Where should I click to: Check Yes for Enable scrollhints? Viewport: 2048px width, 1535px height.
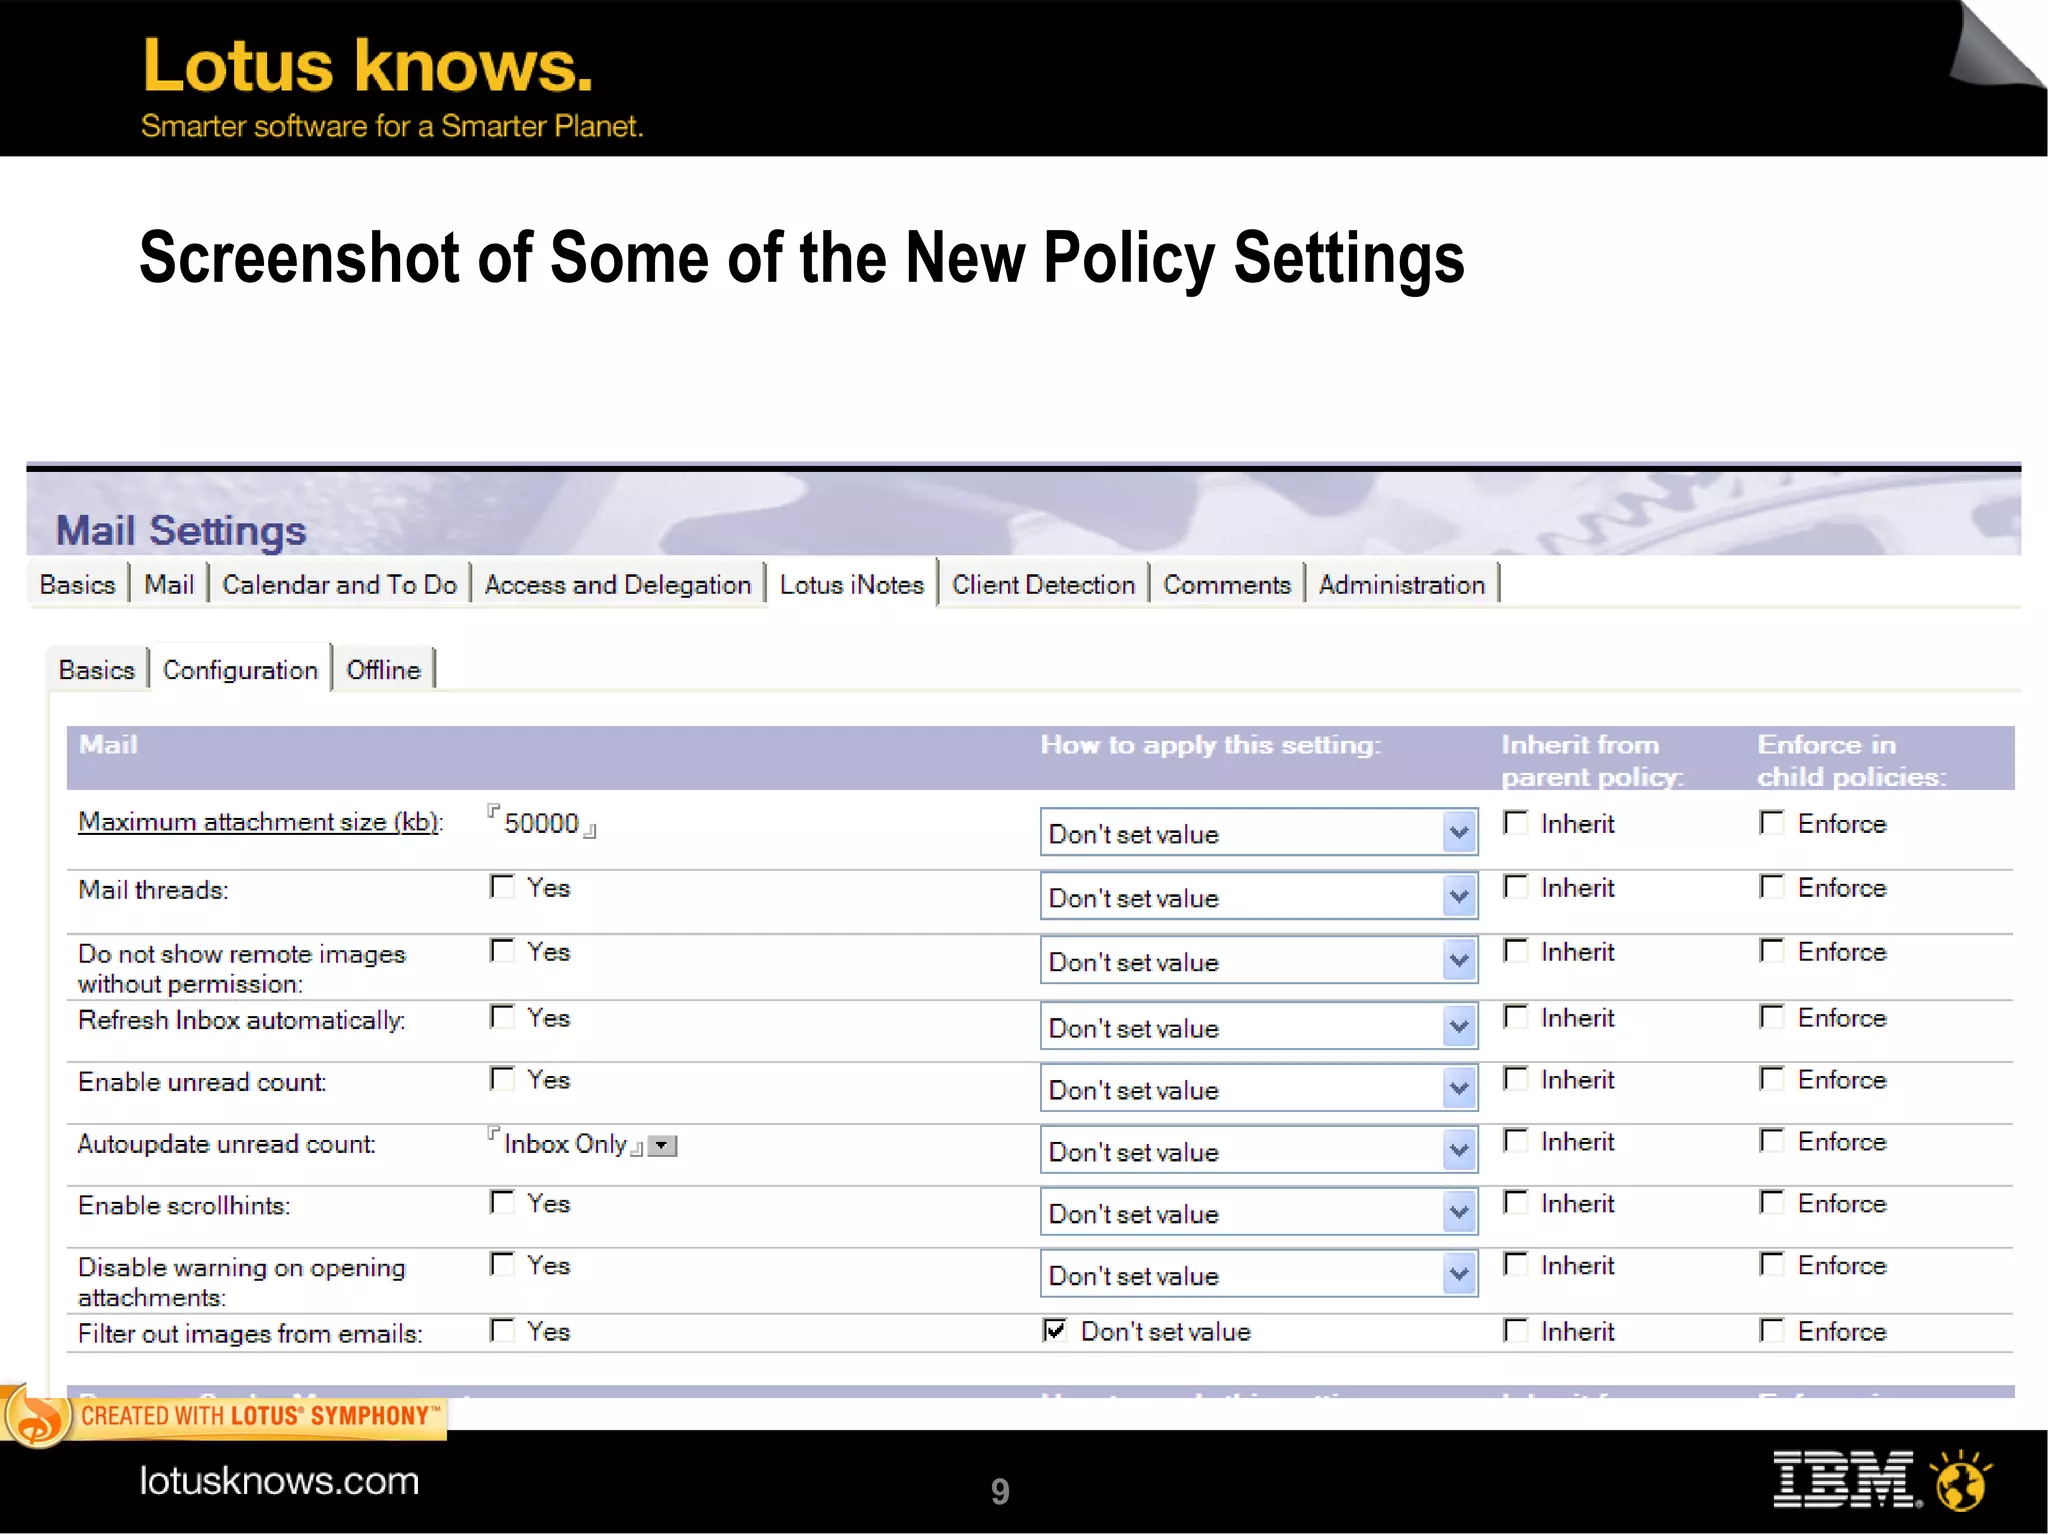click(x=502, y=1203)
